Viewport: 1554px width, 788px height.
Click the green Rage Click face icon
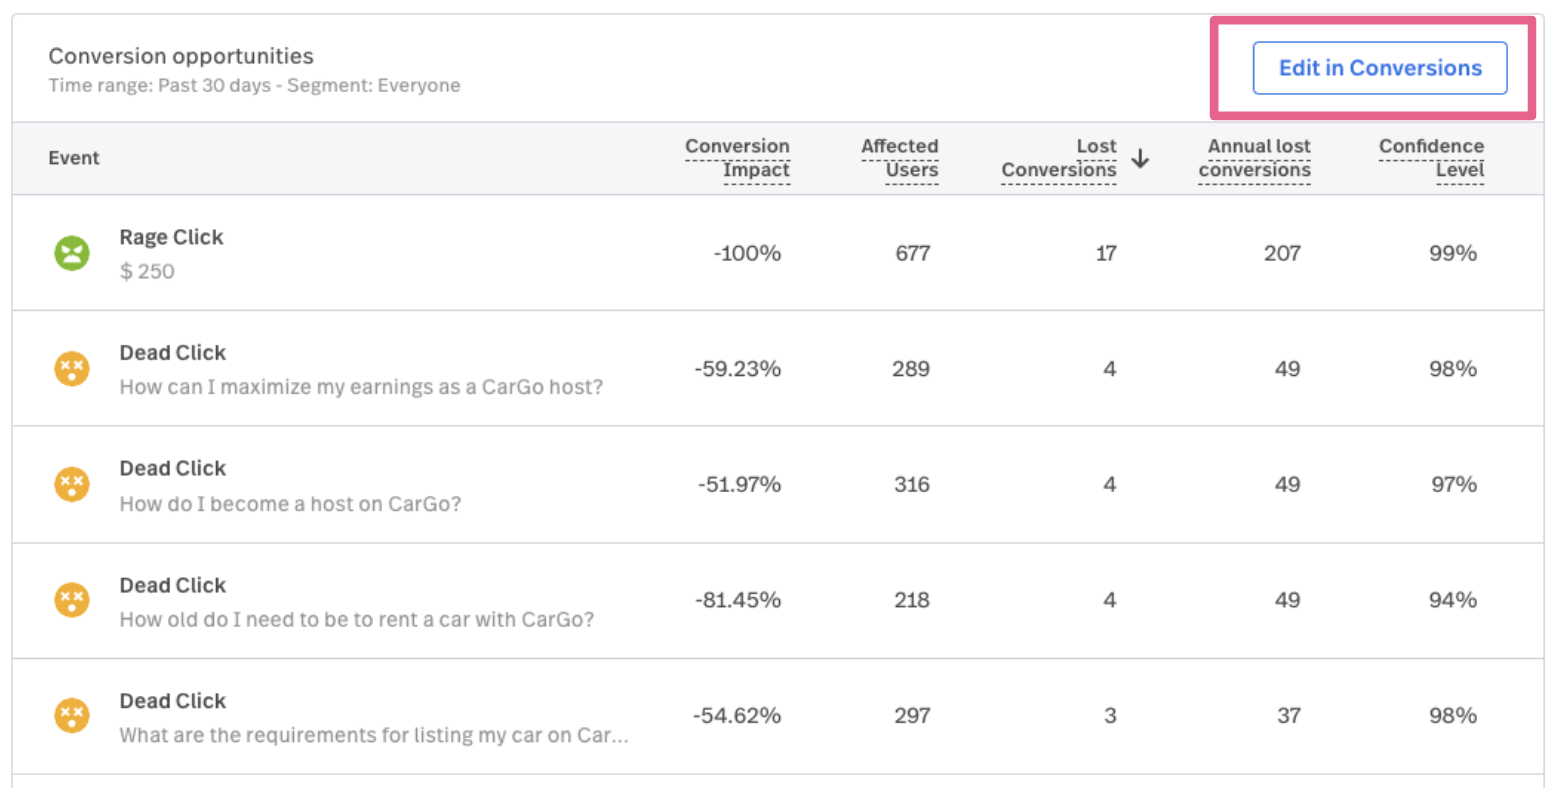pos(72,253)
